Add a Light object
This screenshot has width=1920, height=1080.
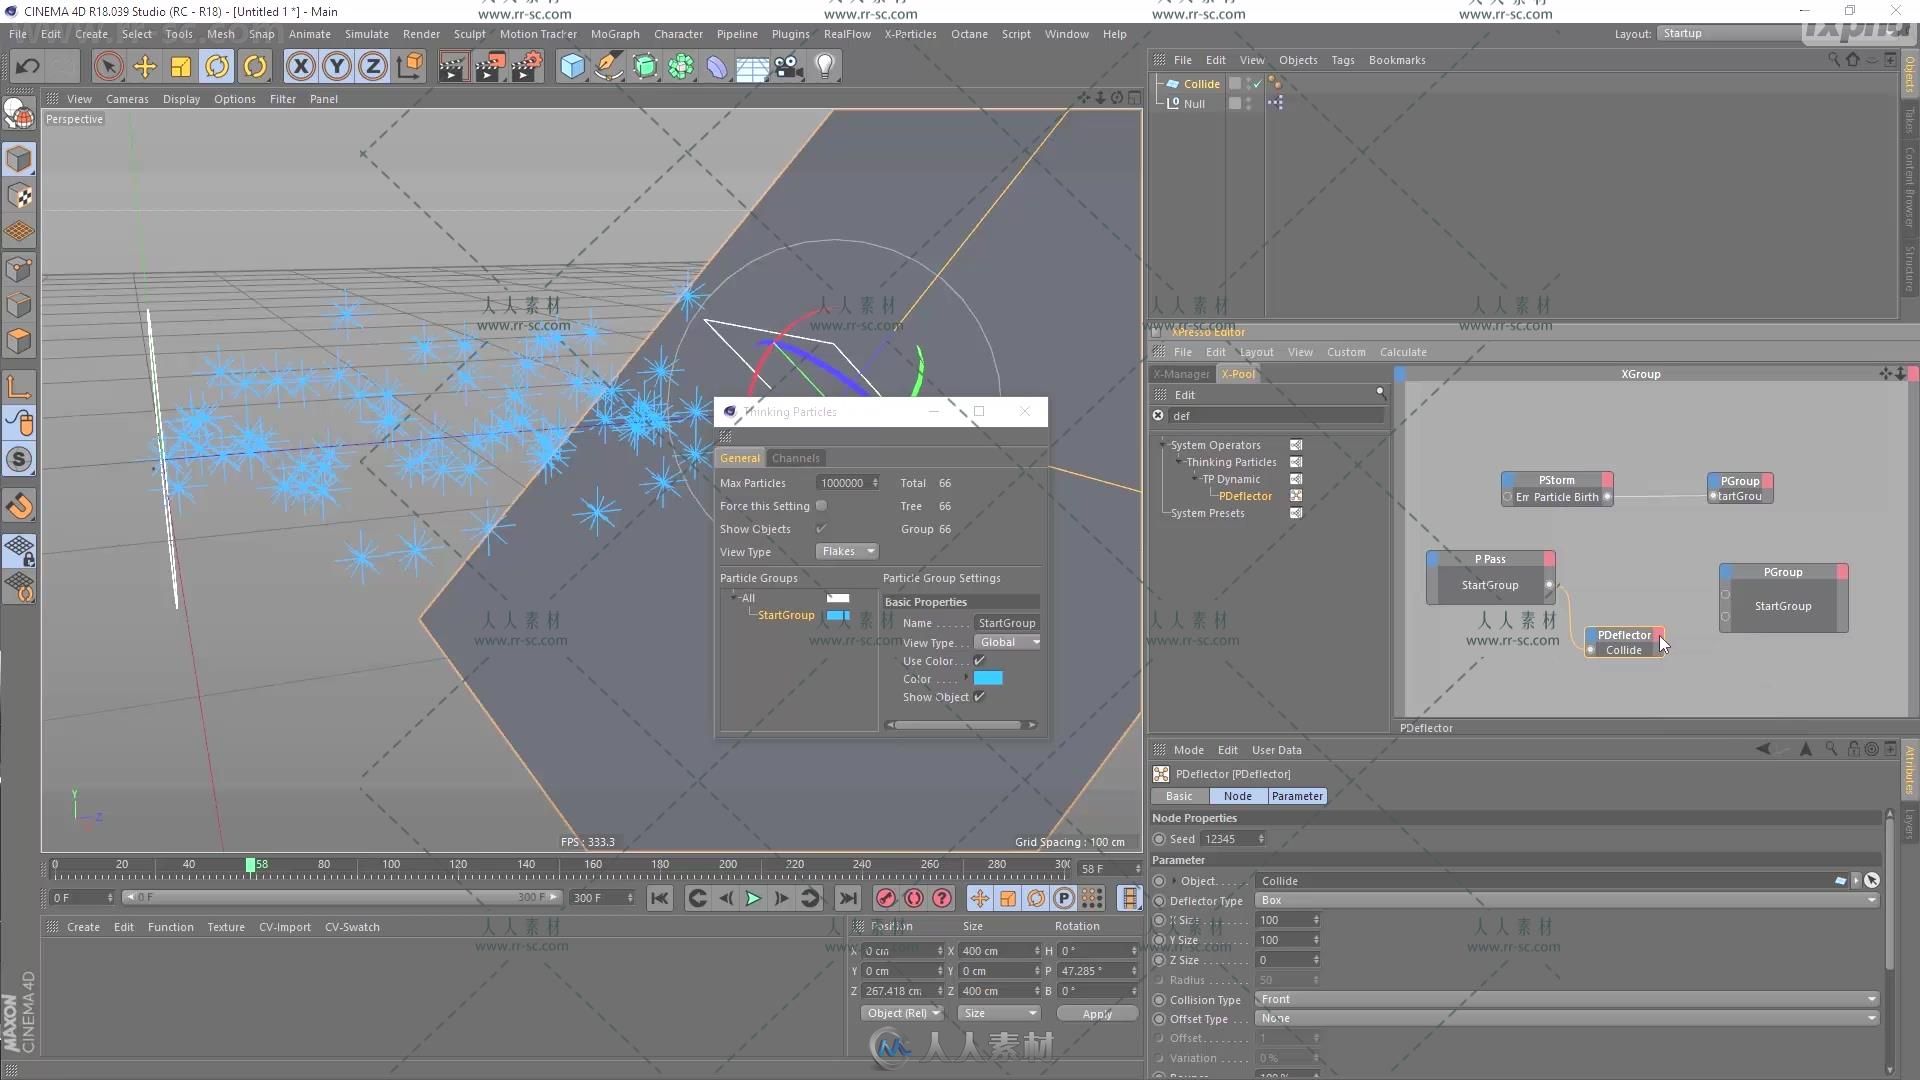[825, 67]
